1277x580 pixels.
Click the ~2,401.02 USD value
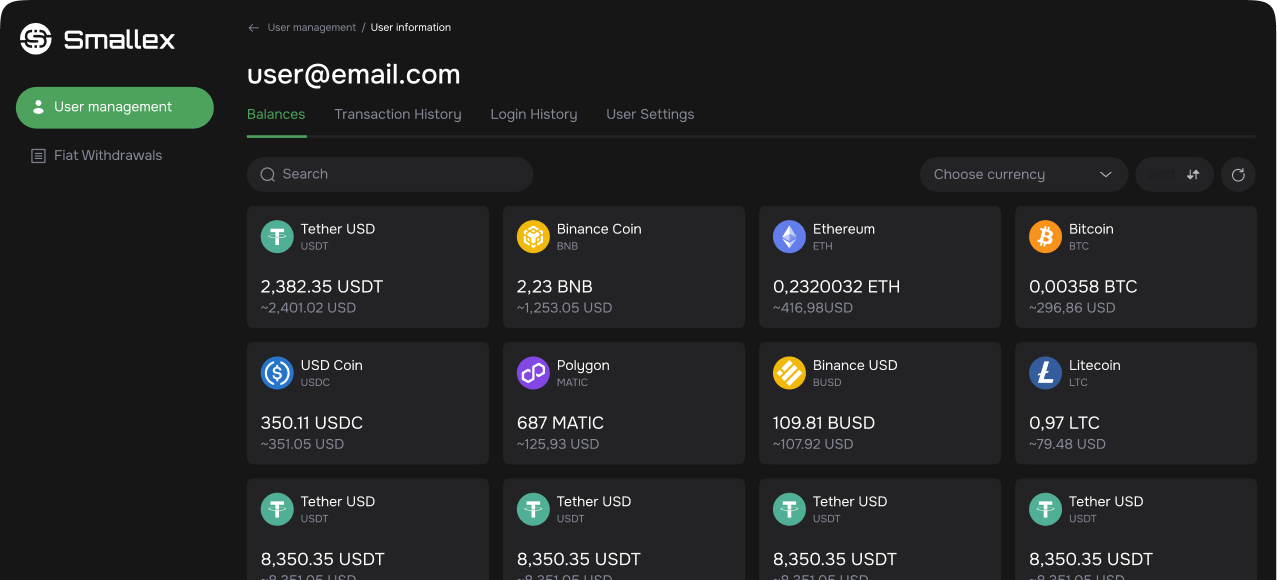[308, 308]
